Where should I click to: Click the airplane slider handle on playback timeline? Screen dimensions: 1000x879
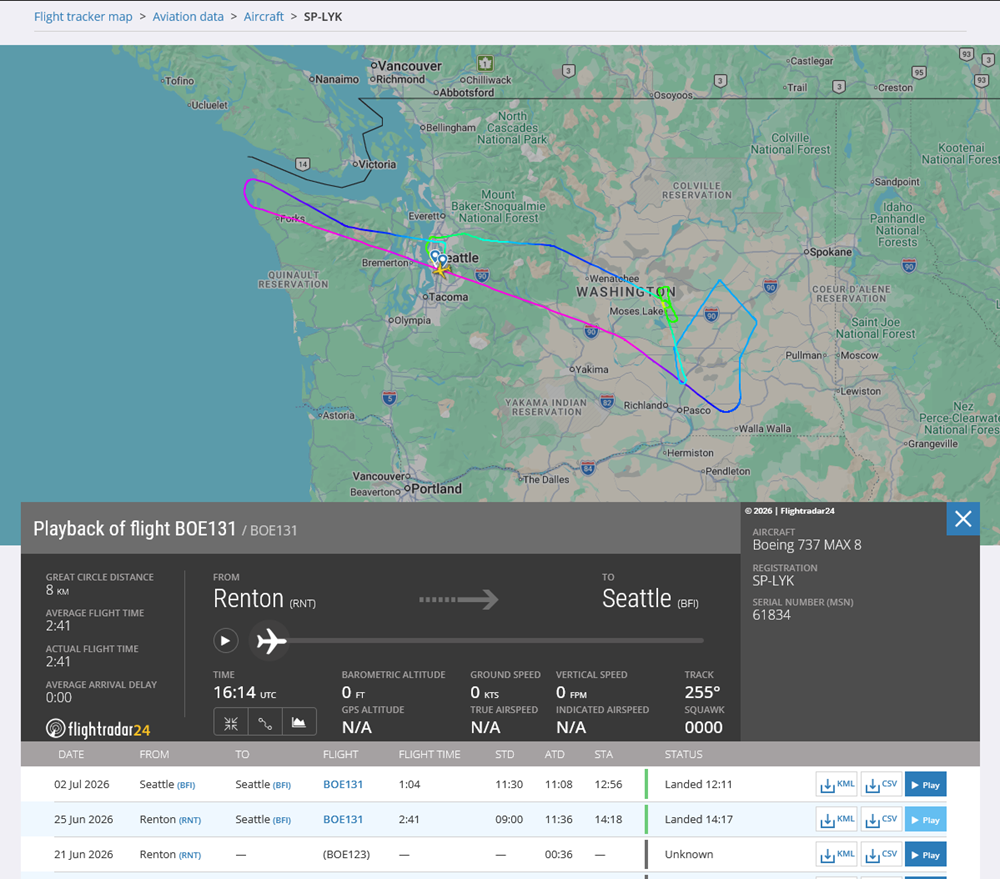click(x=271, y=640)
